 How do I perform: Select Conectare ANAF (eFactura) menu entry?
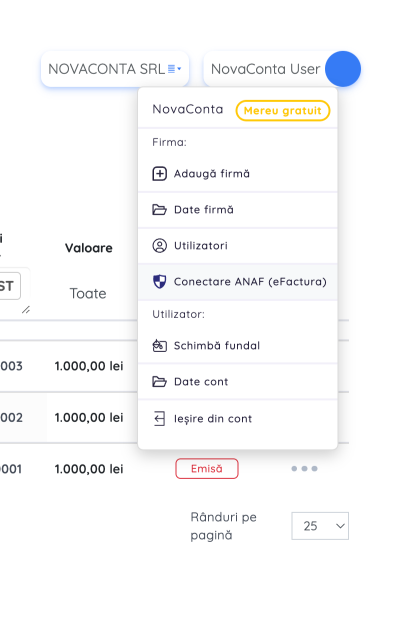tap(237, 282)
